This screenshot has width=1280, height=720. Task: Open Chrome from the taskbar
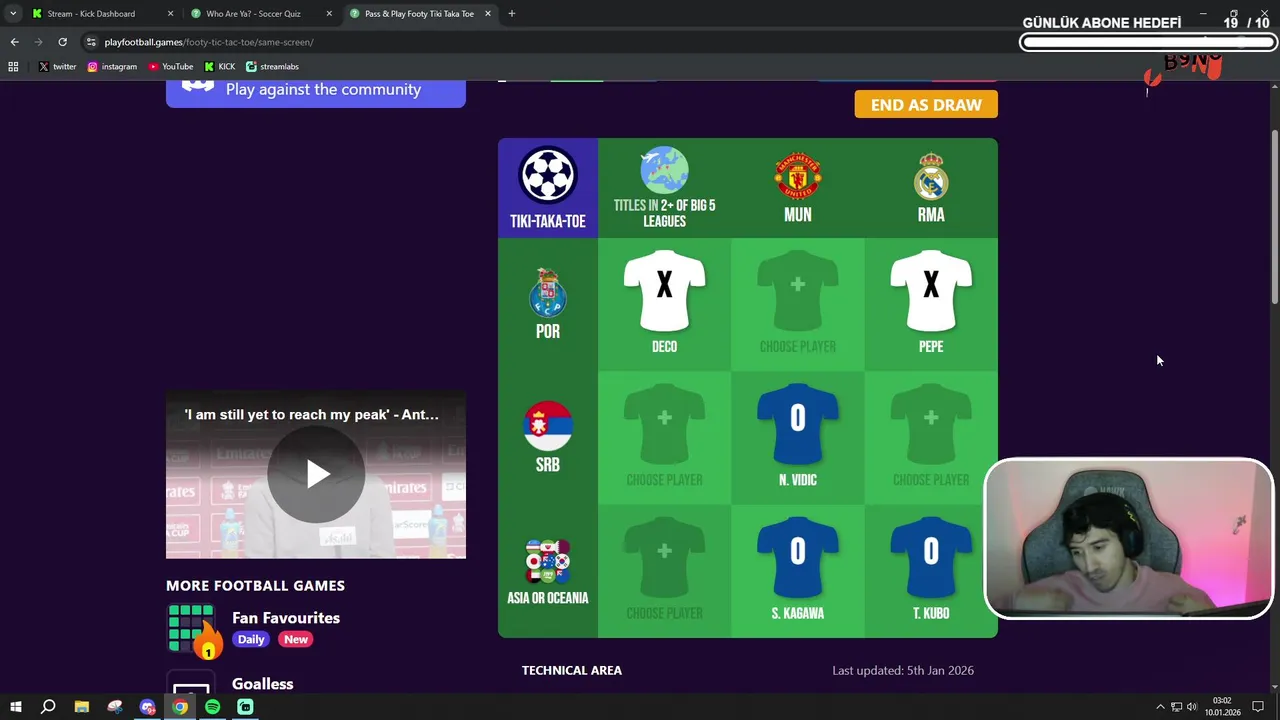click(x=180, y=707)
